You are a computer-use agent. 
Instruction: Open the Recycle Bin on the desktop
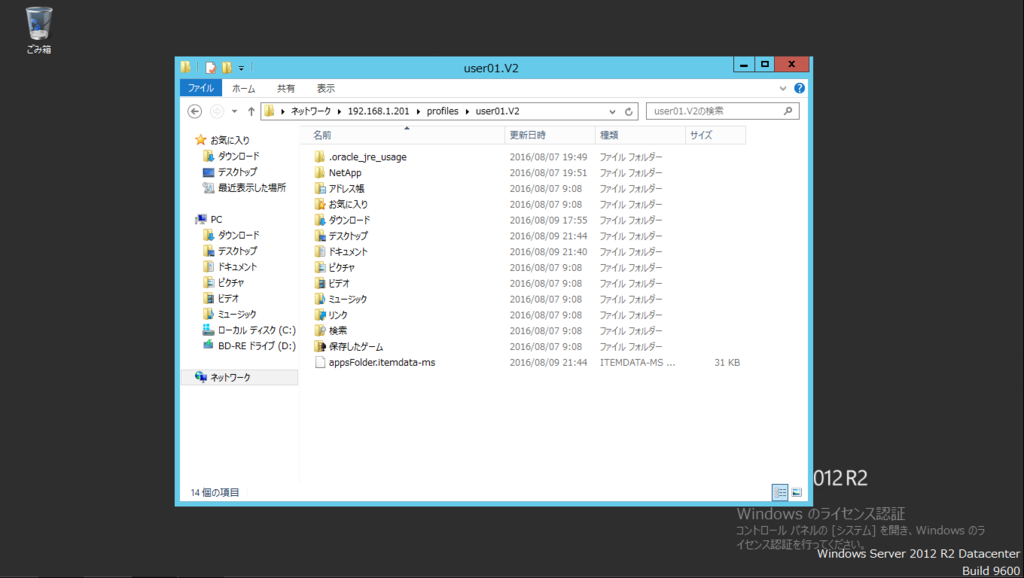(x=39, y=29)
